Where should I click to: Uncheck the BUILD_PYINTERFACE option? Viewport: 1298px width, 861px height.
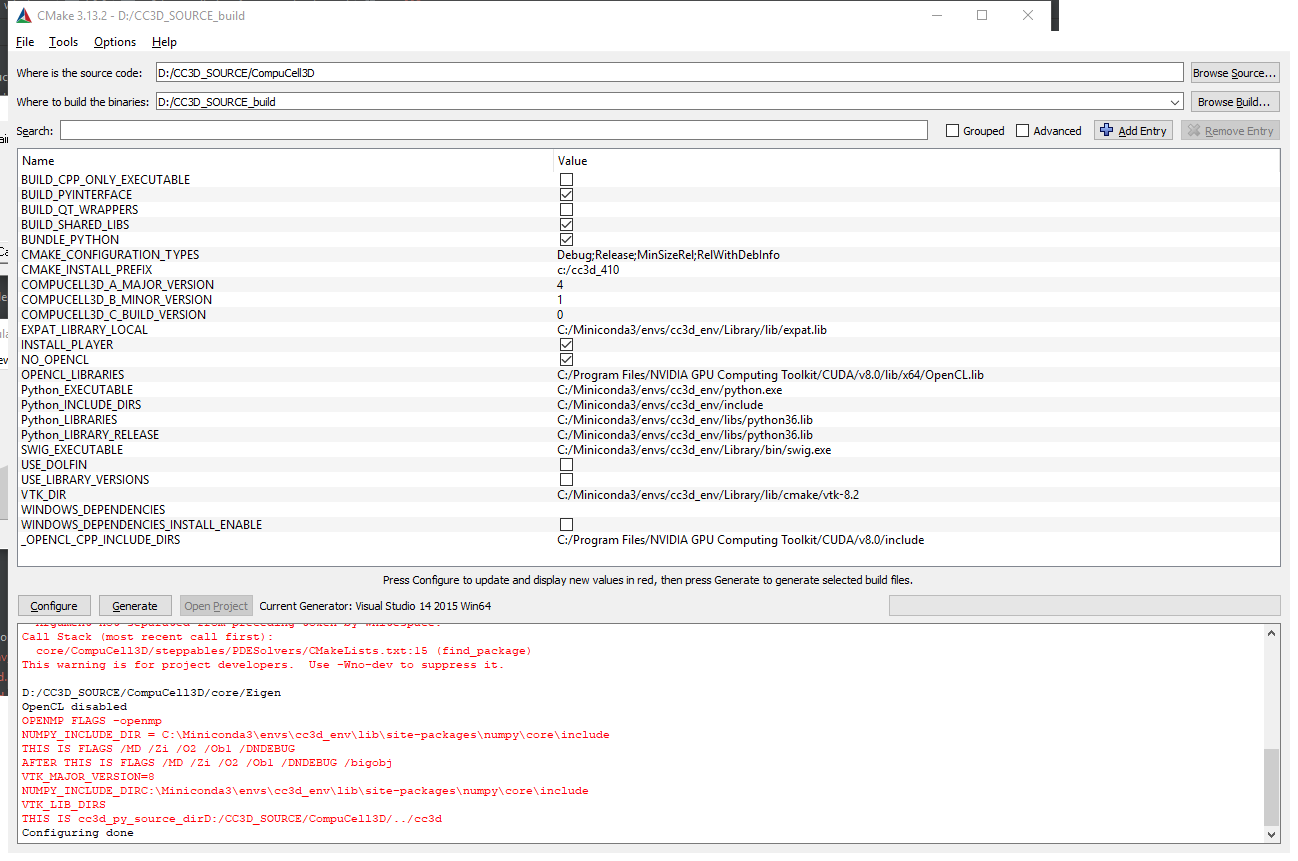coord(566,195)
